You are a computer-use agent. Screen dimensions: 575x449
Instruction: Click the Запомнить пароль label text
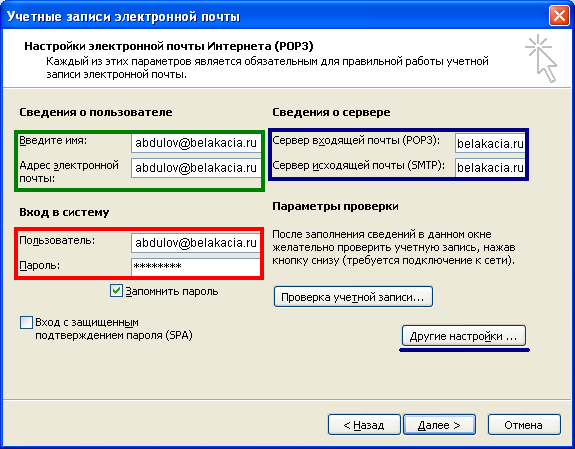point(172,291)
